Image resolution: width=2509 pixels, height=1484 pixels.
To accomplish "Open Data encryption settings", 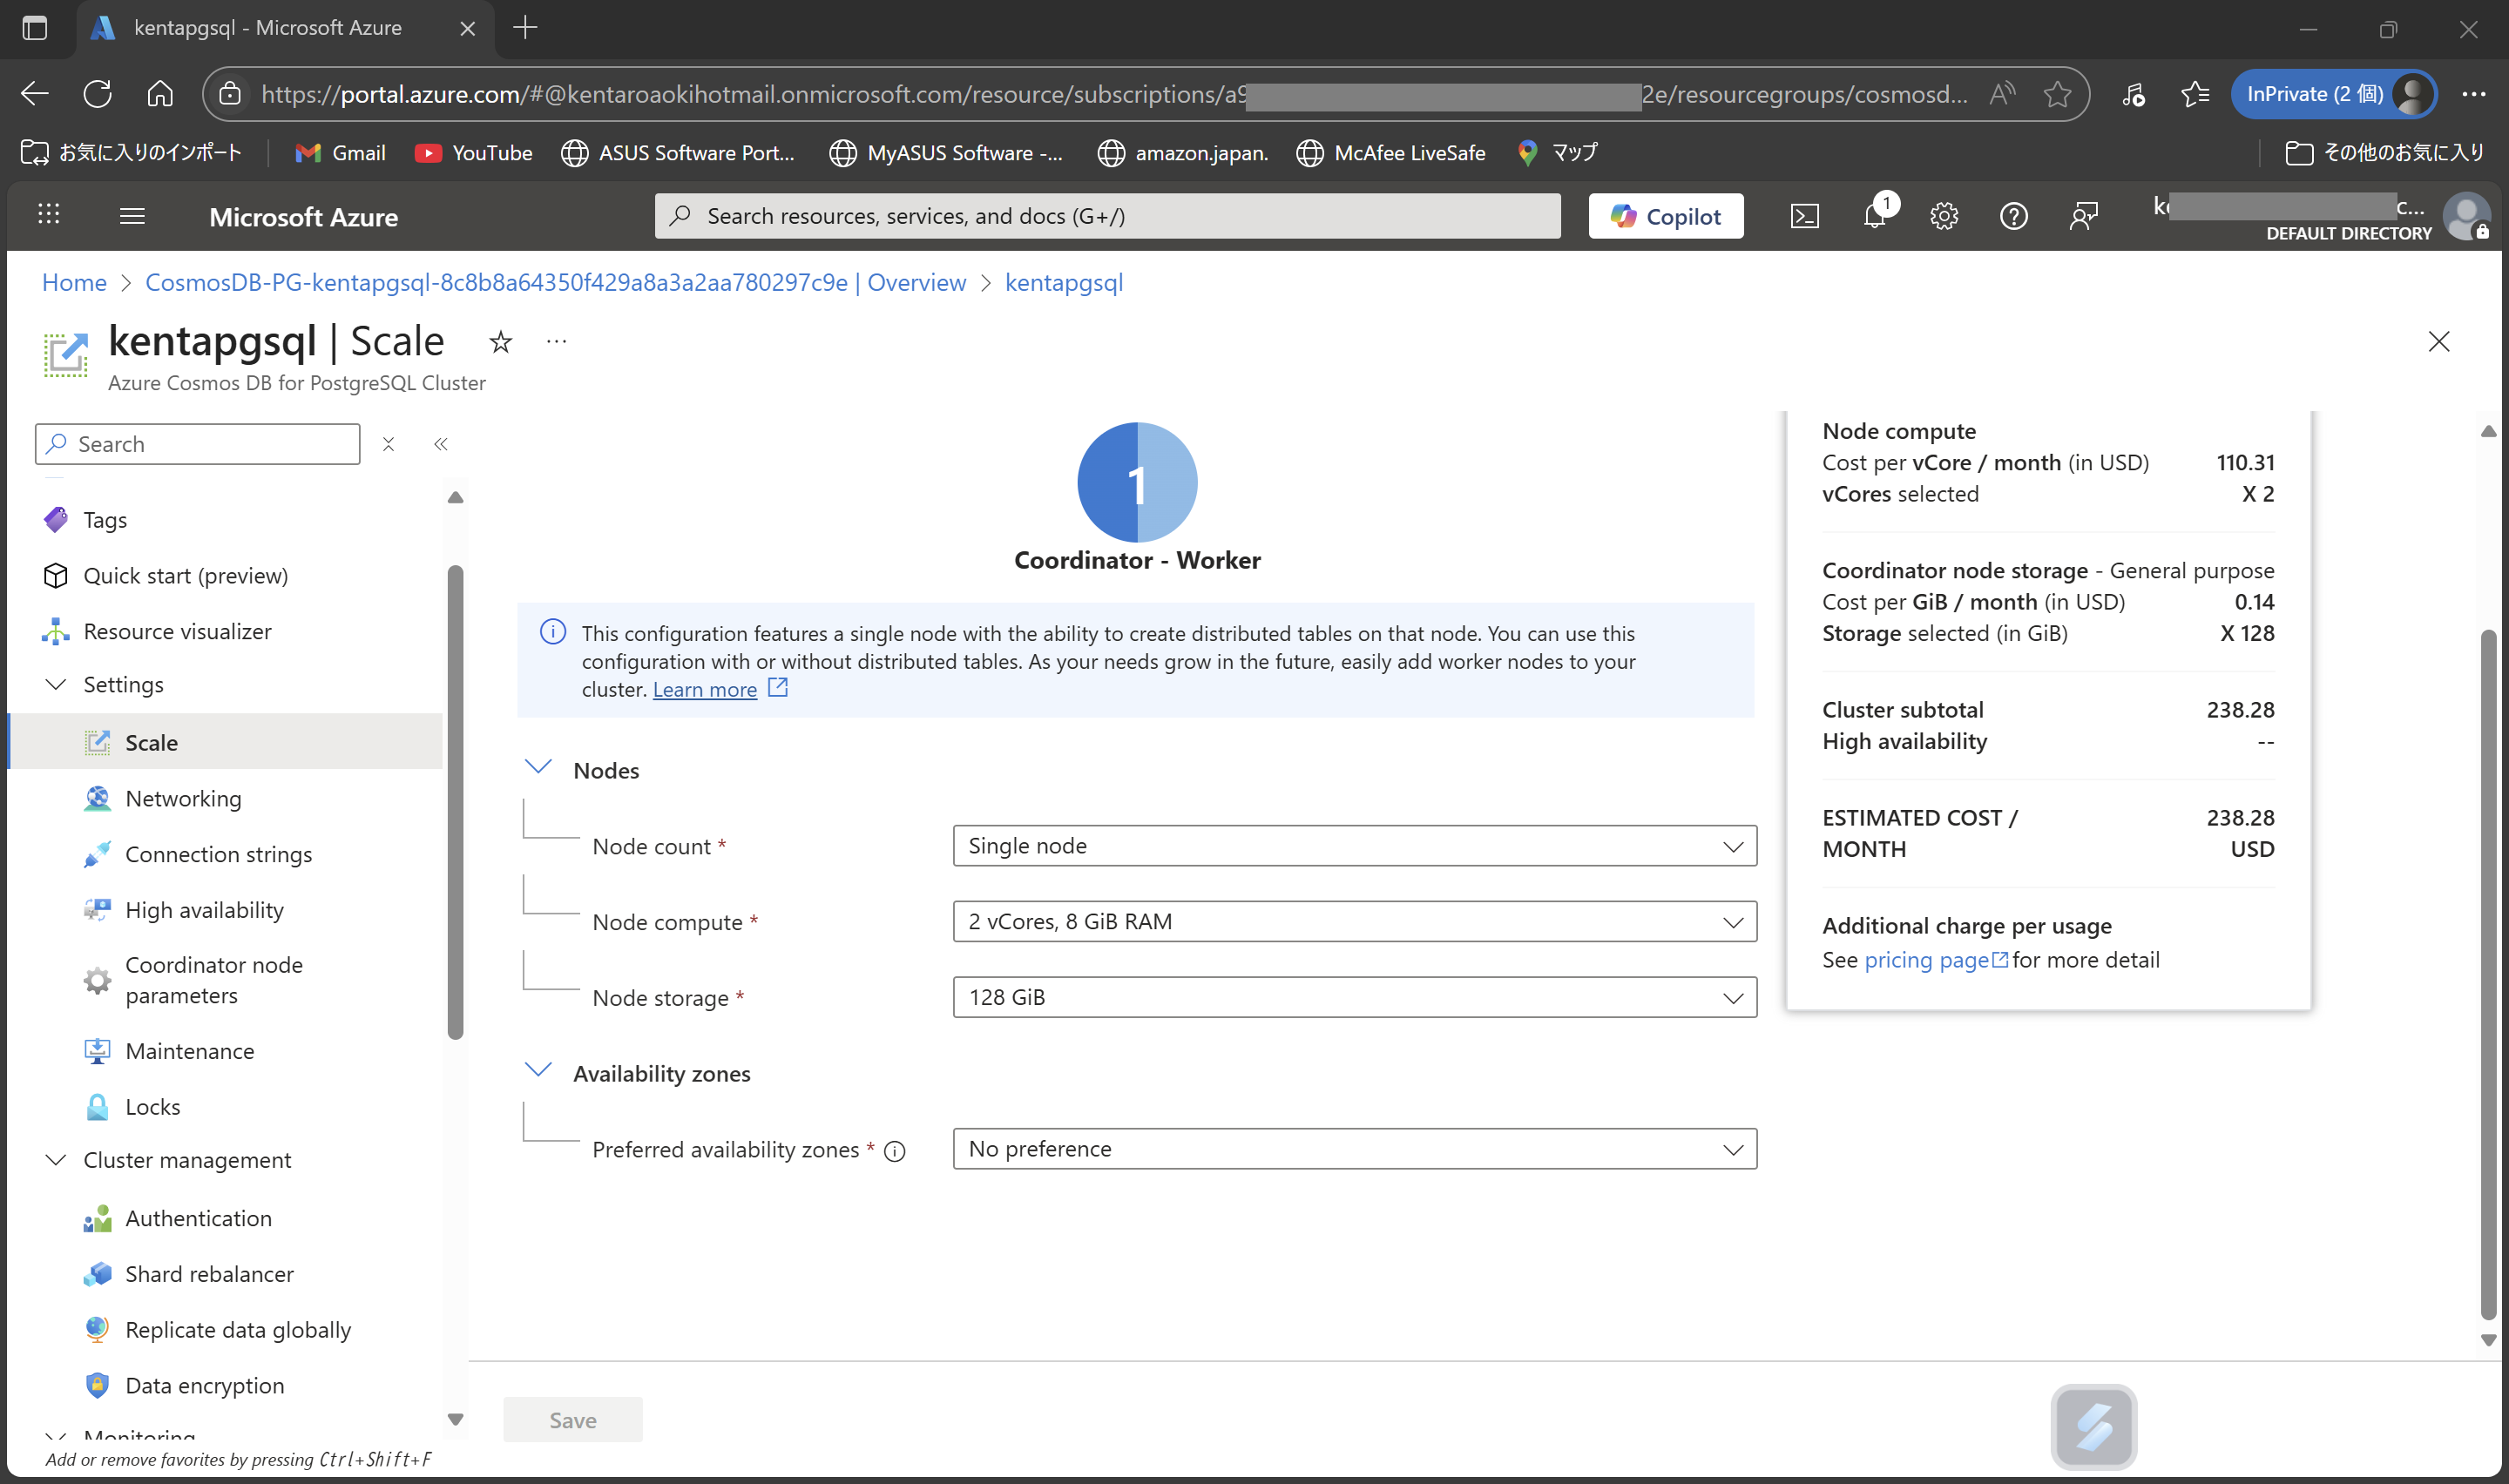I will coord(204,1385).
